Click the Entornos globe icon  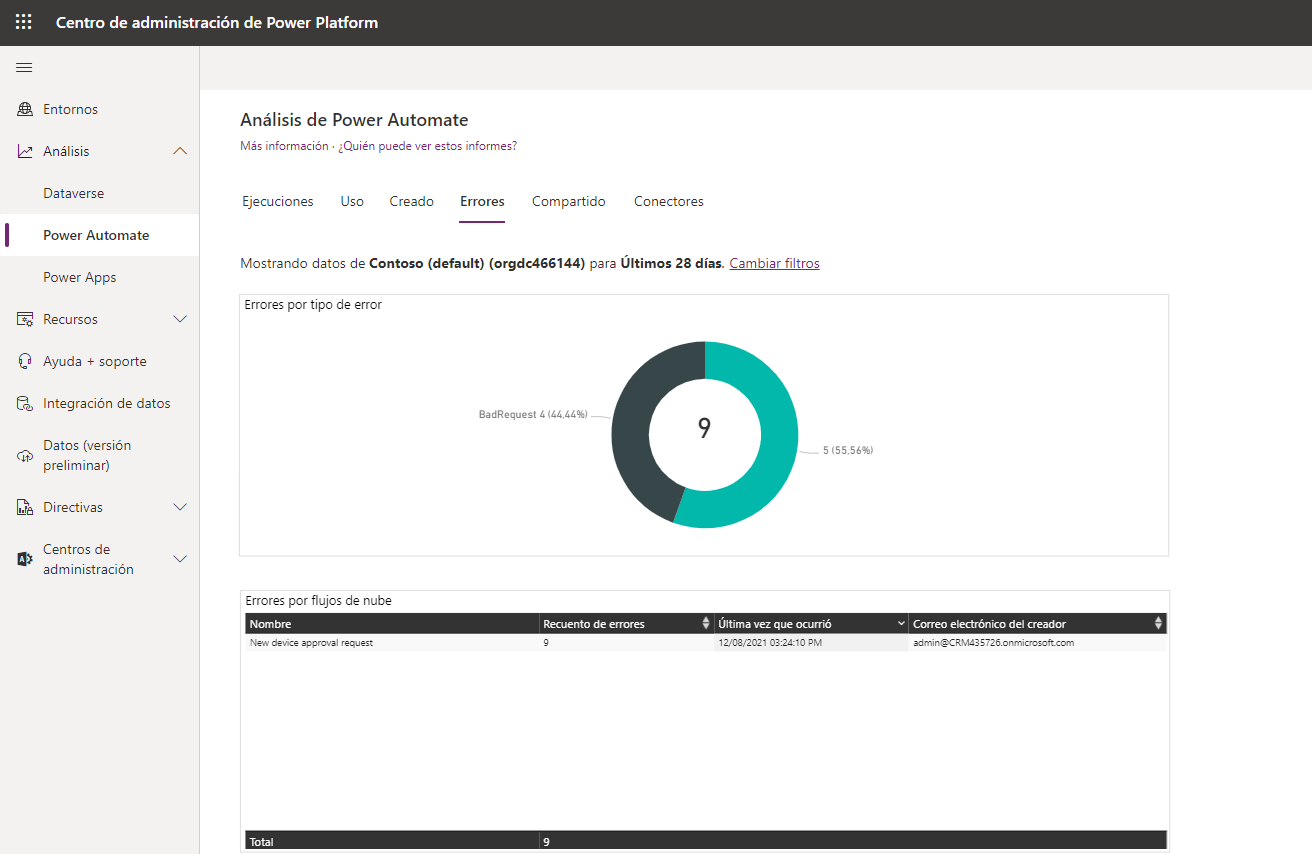coord(25,109)
